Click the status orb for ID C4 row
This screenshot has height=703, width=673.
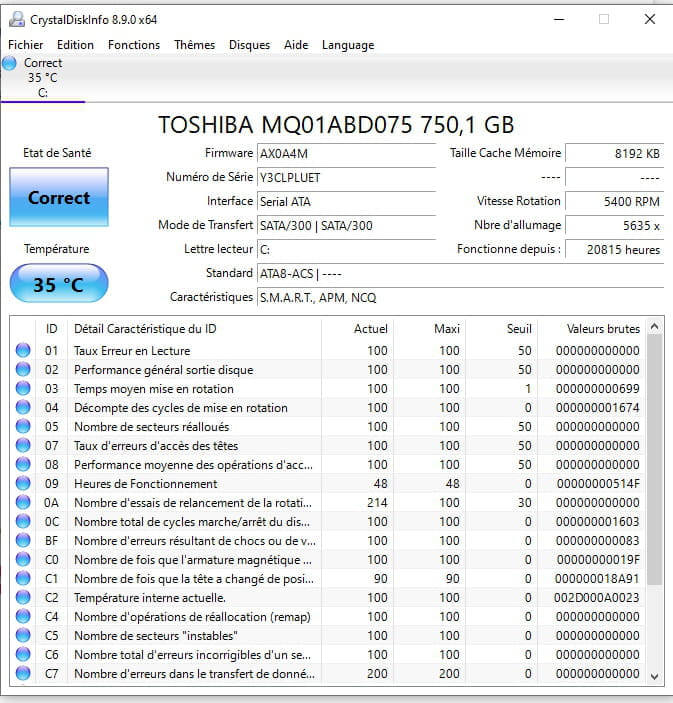point(23,616)
